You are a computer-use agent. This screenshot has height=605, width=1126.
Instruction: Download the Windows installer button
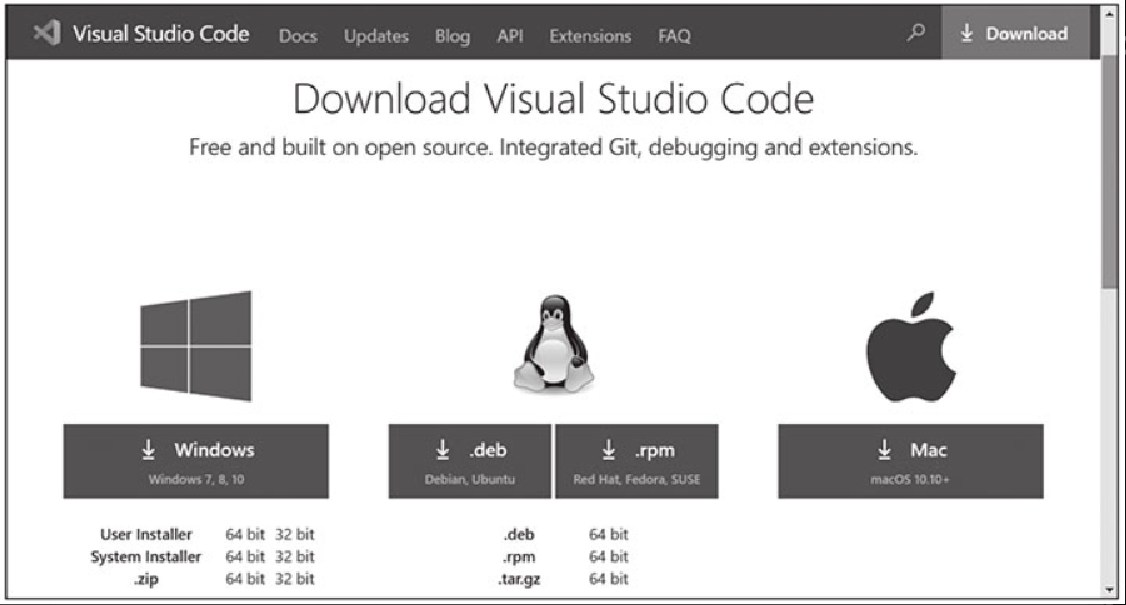pyautogui.click(x=196, y=461)
